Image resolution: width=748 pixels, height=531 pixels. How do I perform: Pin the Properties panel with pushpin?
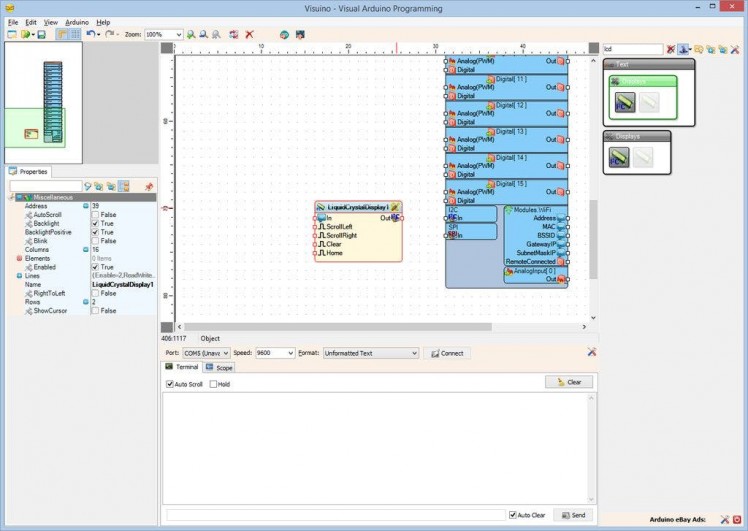[x=149, y=186]
